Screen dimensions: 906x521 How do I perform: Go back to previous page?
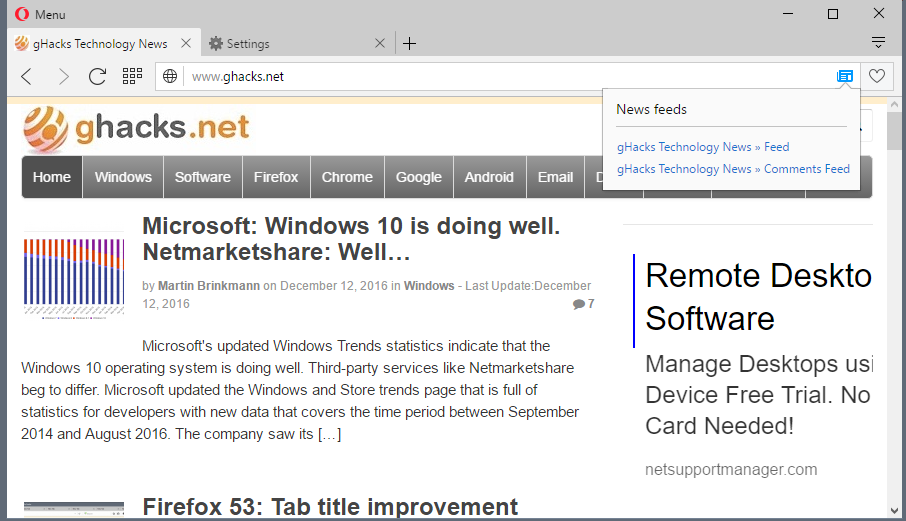[27, 76]
